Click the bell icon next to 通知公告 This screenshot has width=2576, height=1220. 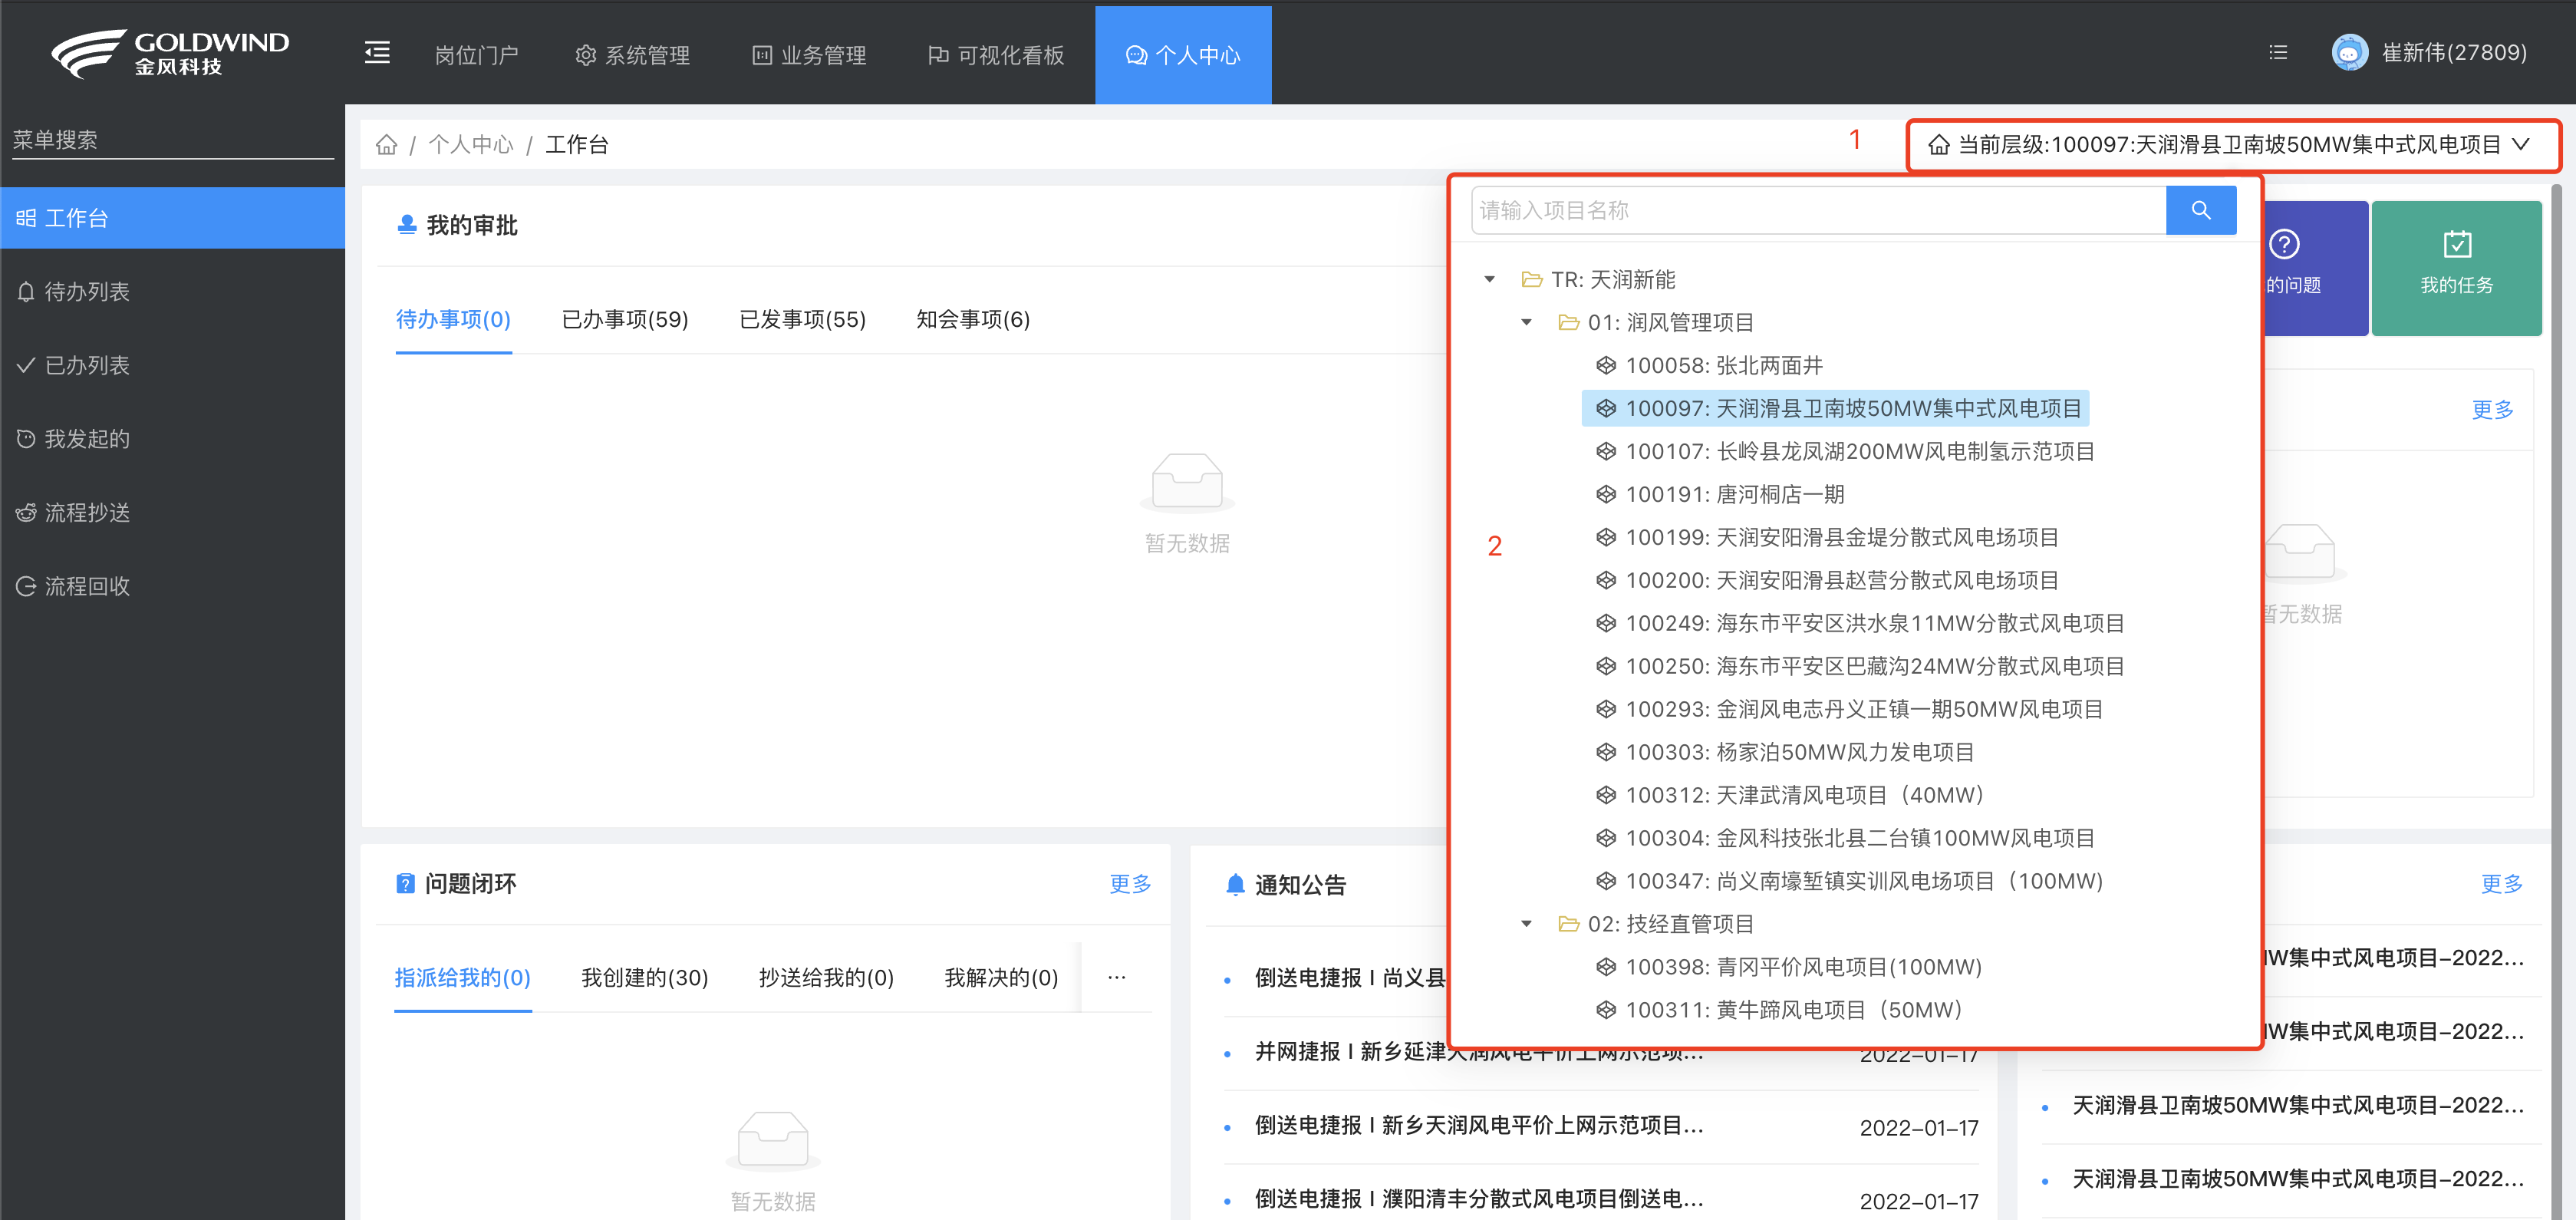[x=1235, y=884]
